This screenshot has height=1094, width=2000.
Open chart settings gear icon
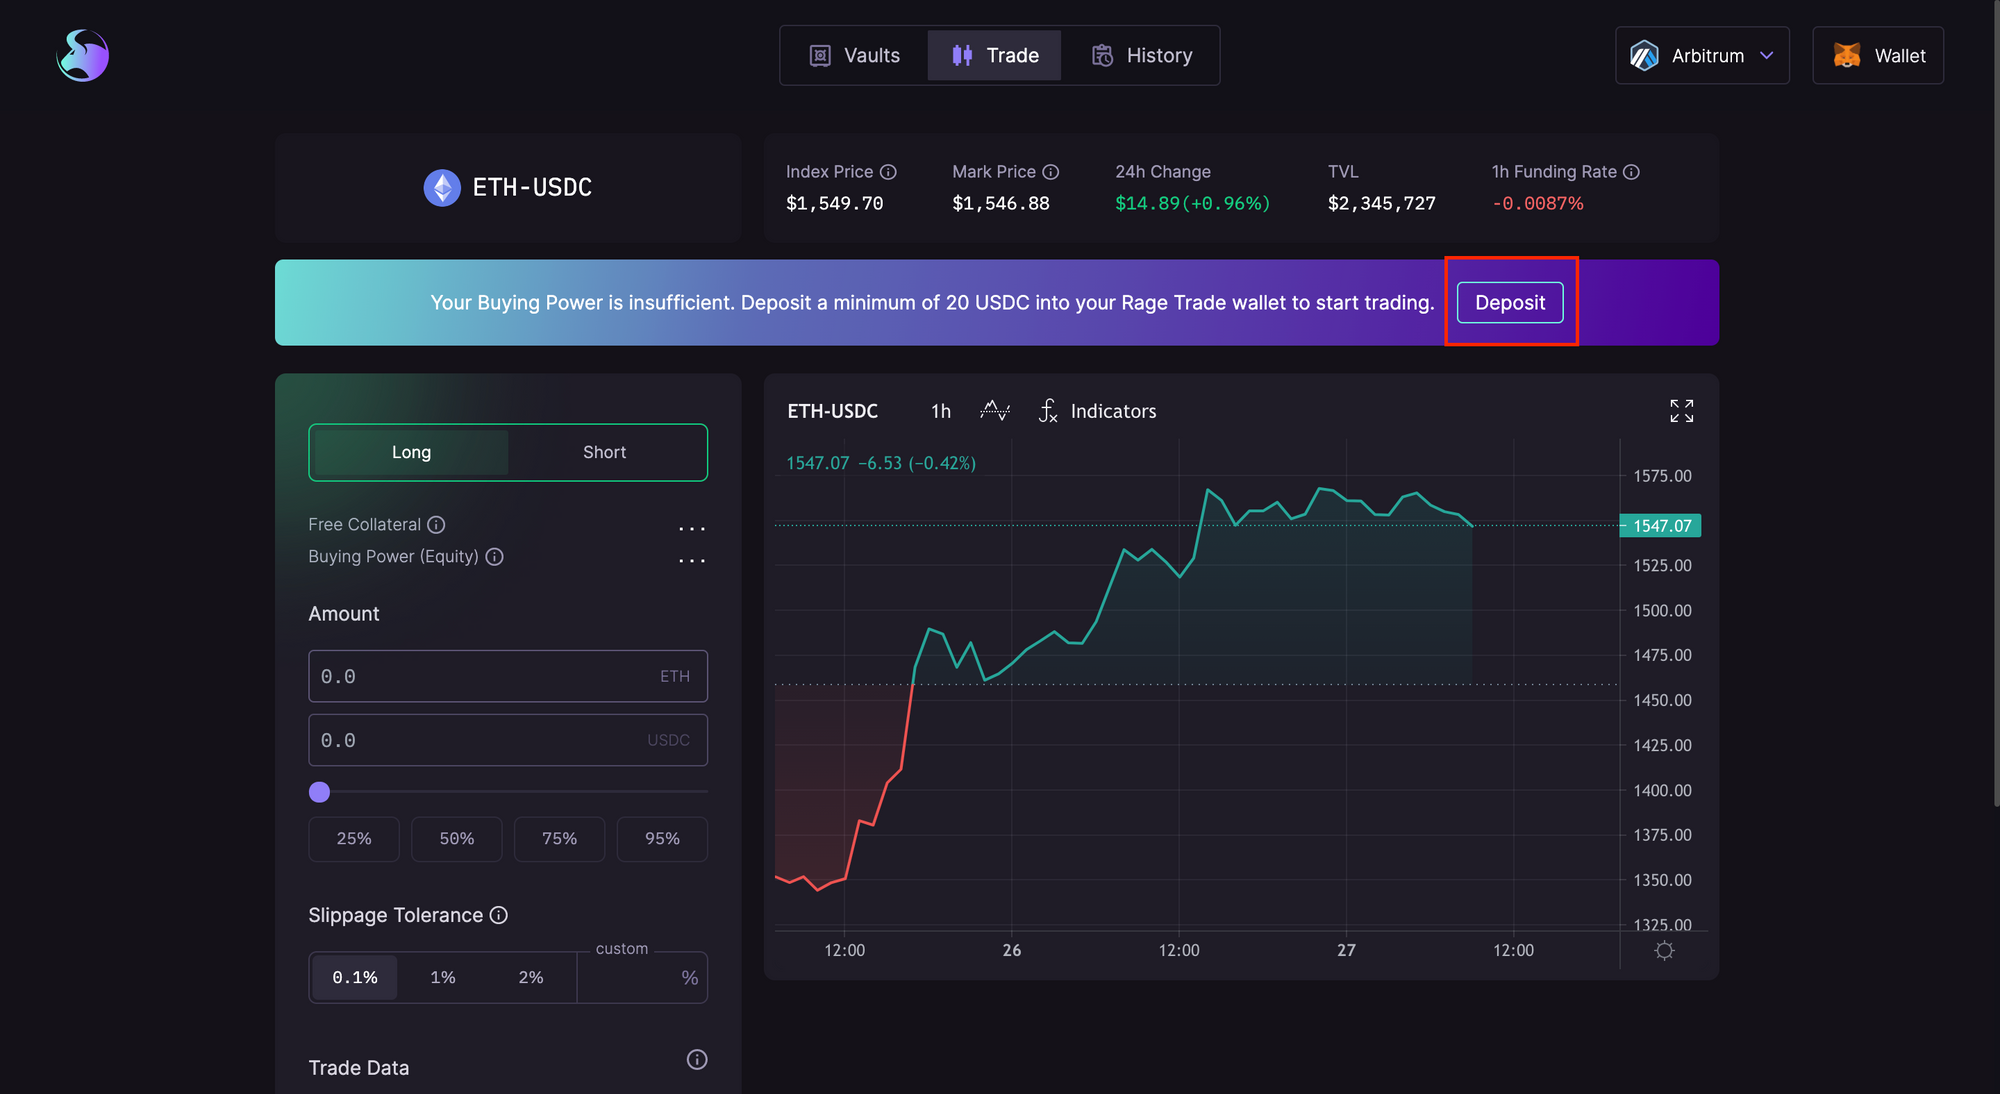1664,950
